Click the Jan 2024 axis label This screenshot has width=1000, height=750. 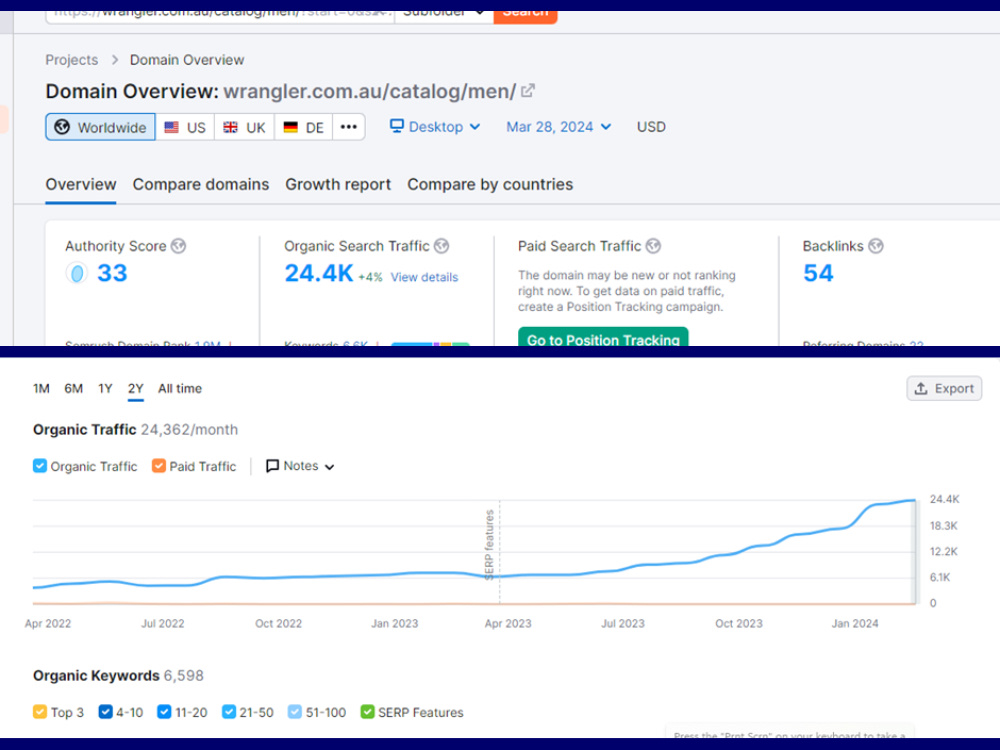pyautogui.click(x=855, y=623)
